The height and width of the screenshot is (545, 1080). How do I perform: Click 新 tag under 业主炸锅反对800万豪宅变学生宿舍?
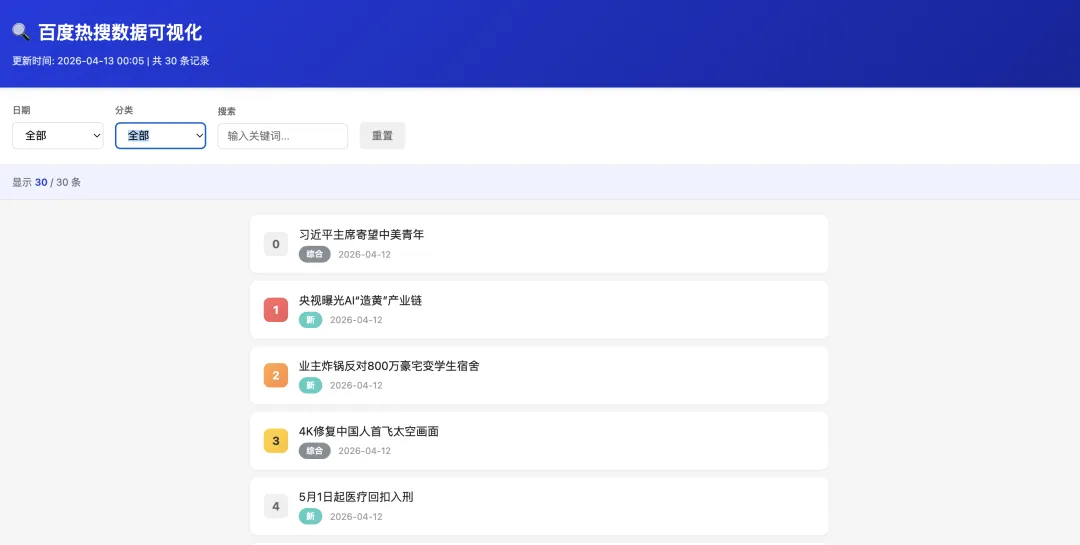[x=311, y=385]
